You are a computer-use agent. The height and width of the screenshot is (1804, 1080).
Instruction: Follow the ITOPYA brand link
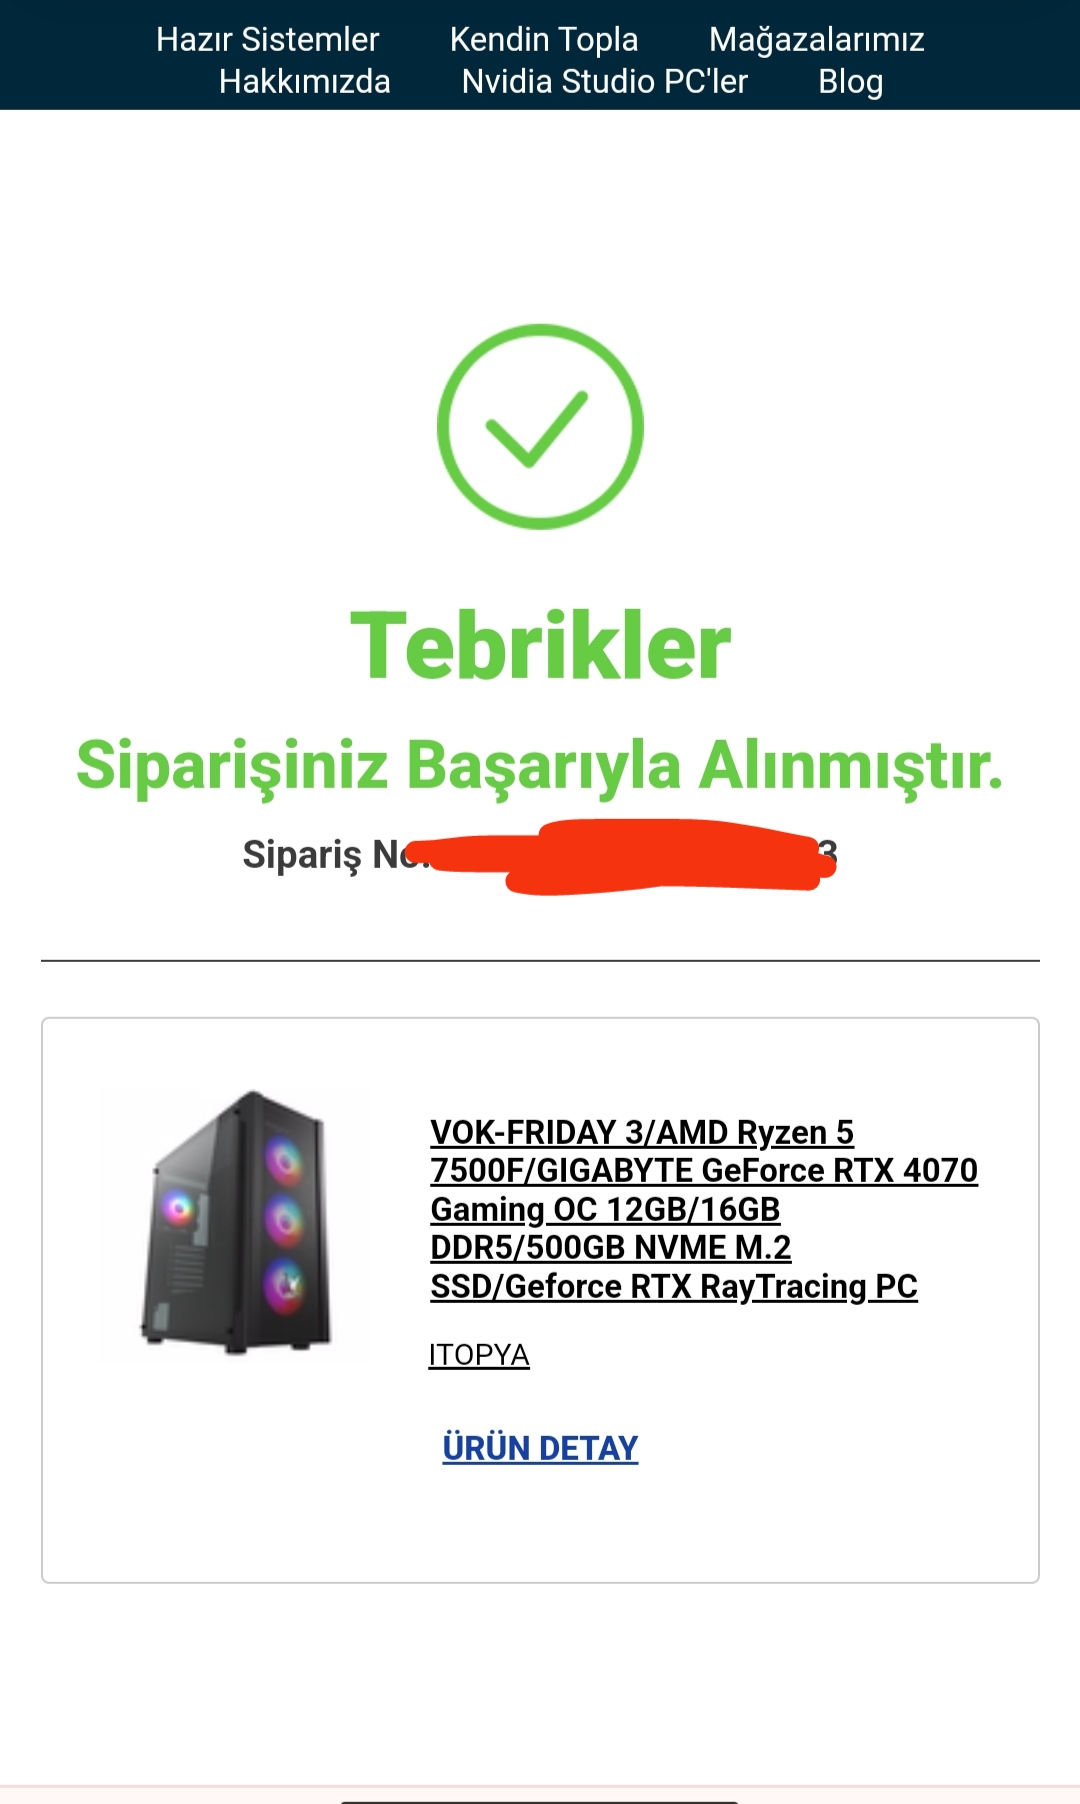click(x=479, y=1354)
